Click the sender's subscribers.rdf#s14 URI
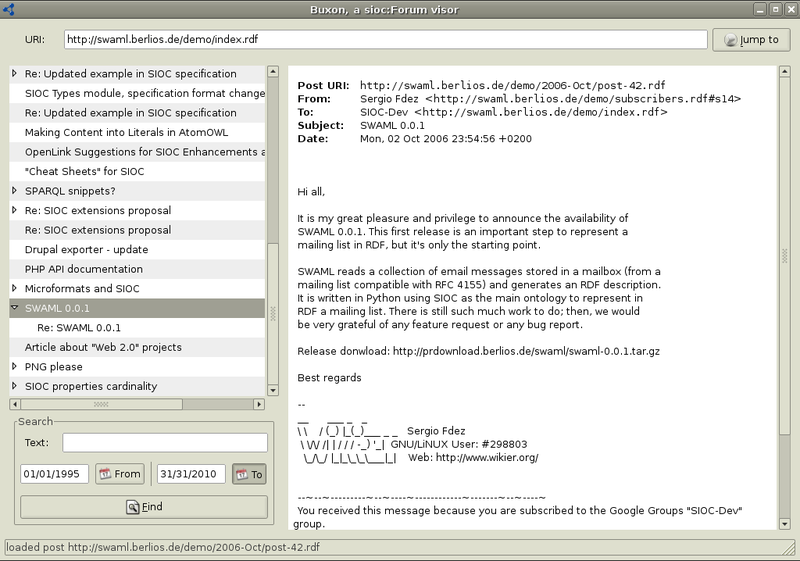The height and width of the screenshot is (561, 800). (583, 98)
